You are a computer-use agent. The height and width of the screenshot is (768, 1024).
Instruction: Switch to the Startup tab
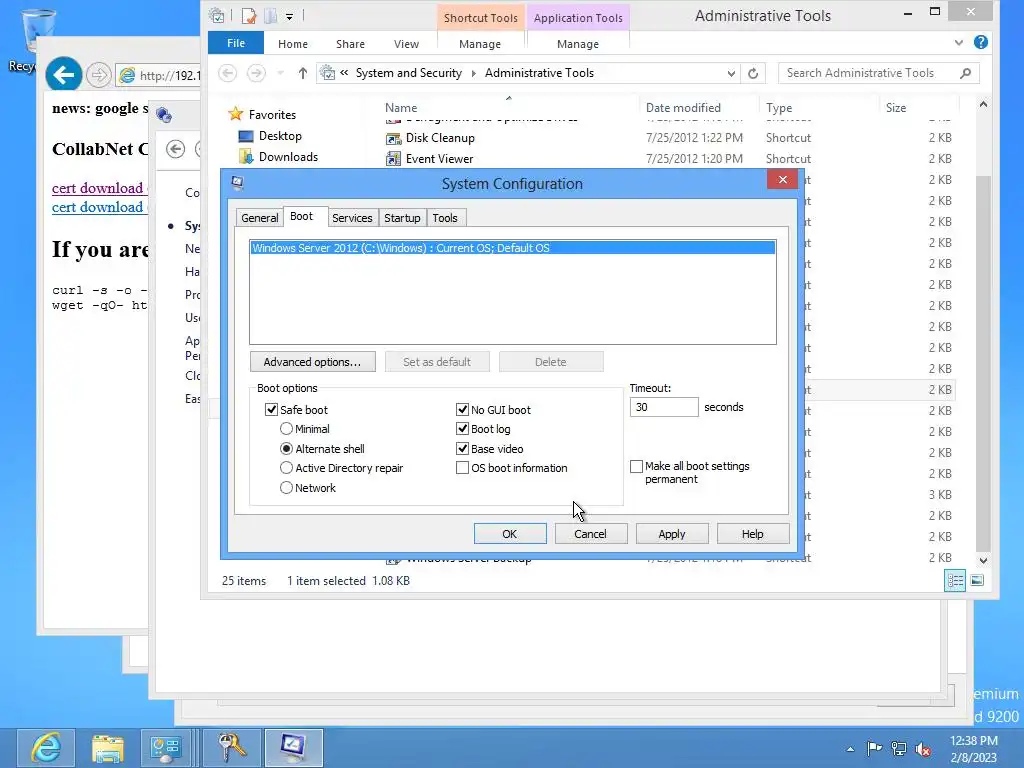pos(402,218)
